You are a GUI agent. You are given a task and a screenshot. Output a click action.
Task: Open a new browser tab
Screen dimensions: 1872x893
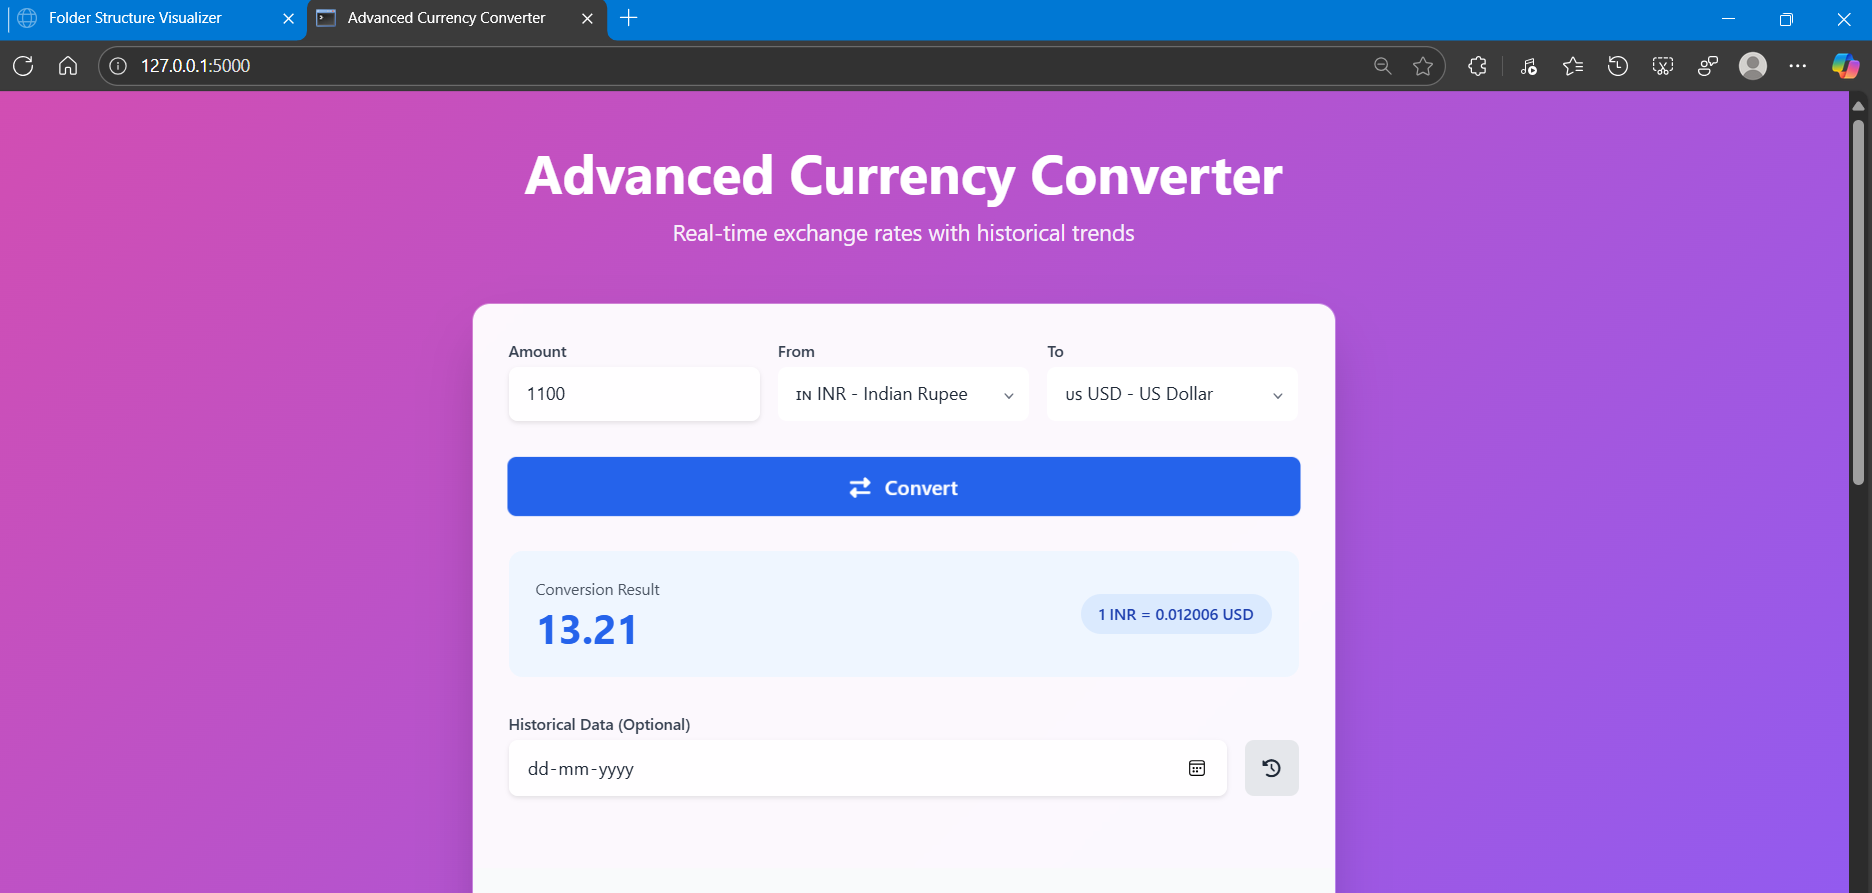pyautogui.click(x=629, y=18)
